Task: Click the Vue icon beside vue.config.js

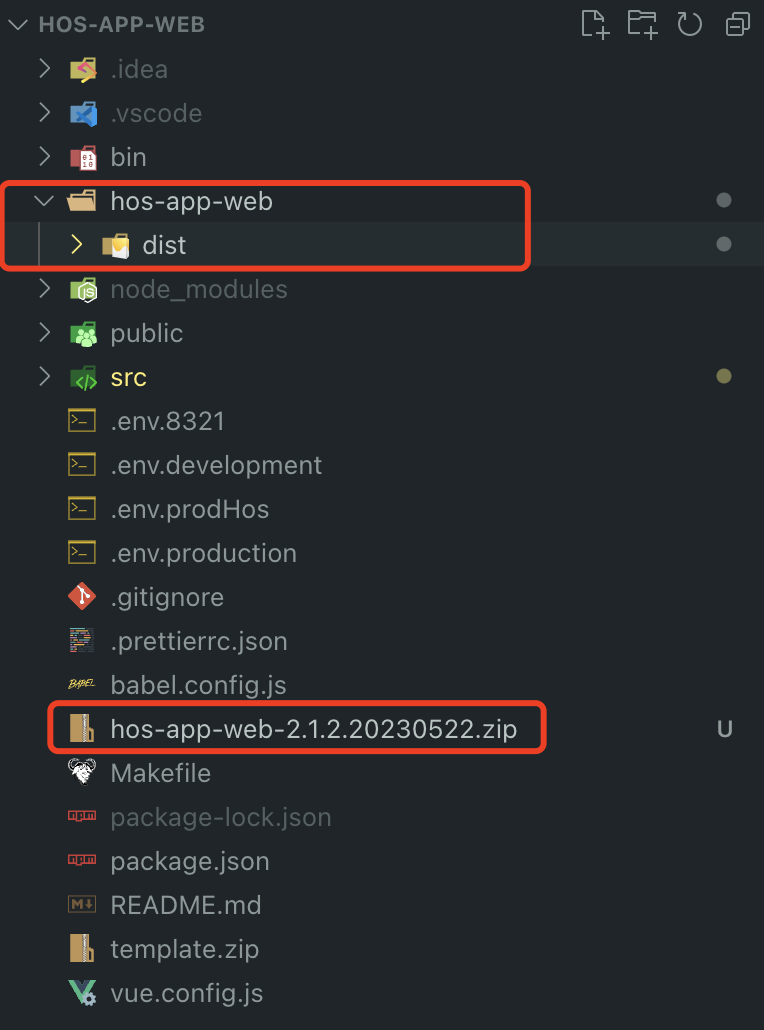Action: click(82, 993)
